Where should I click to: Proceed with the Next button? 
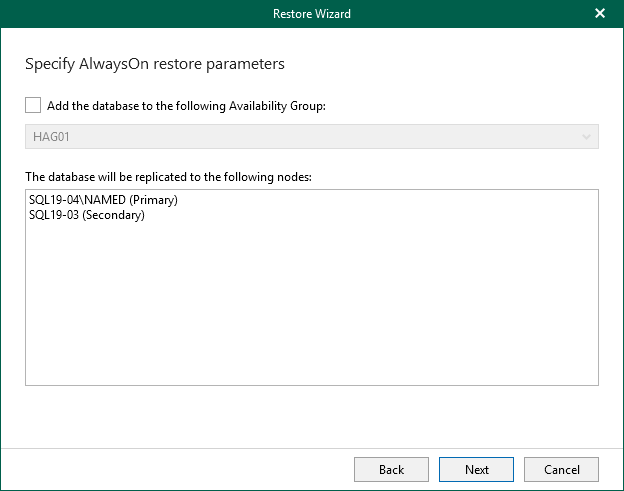pyautogui.click(x=476, y=469)
